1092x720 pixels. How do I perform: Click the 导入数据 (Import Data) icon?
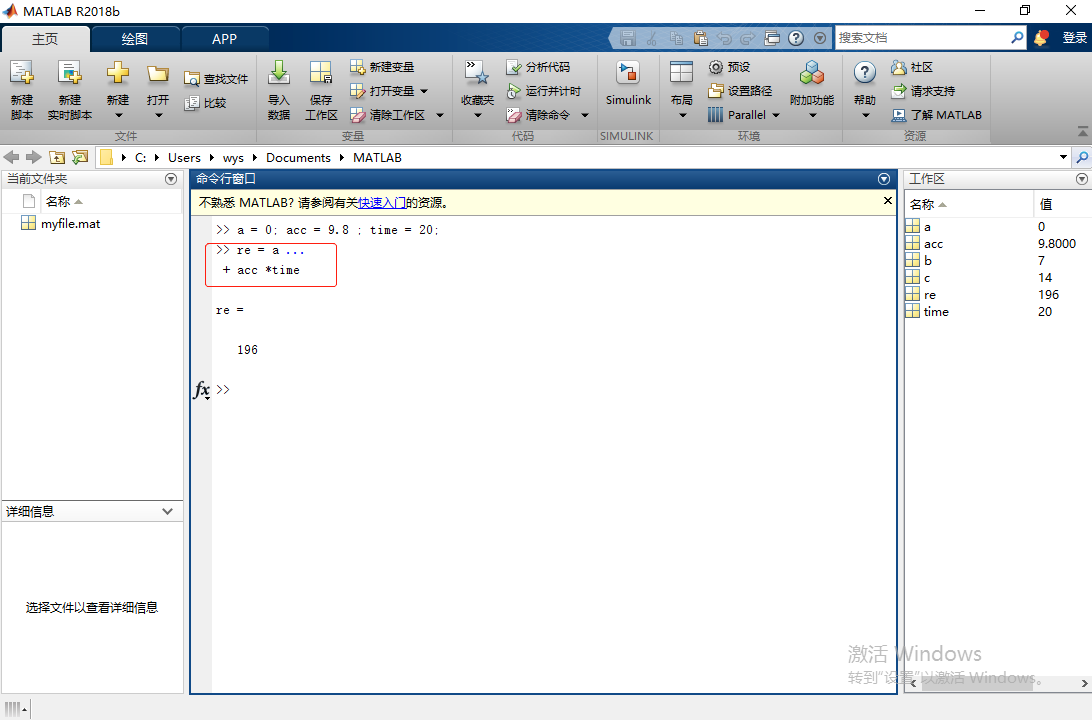[279, 72]
